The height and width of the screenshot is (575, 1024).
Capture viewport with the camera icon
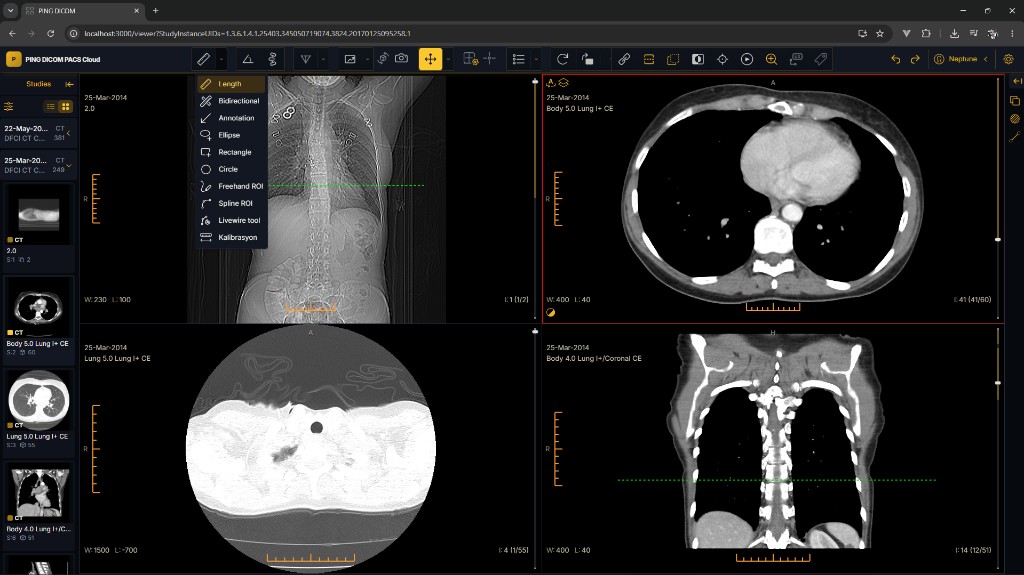pos(402,59)
